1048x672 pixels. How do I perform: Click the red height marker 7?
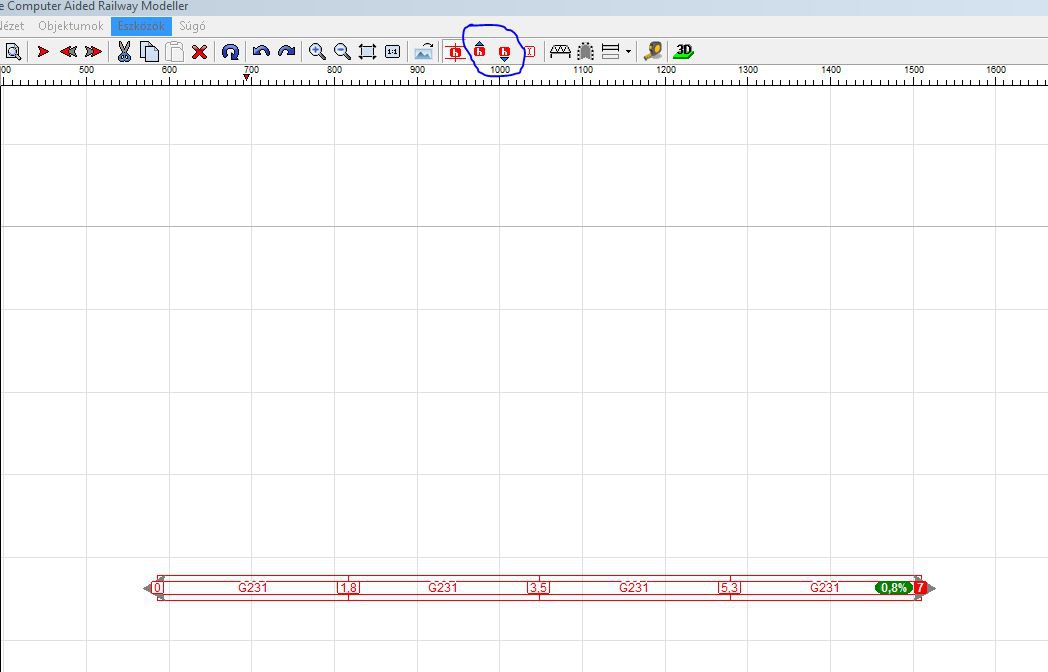pyautogui.click(x=920, y=588)
